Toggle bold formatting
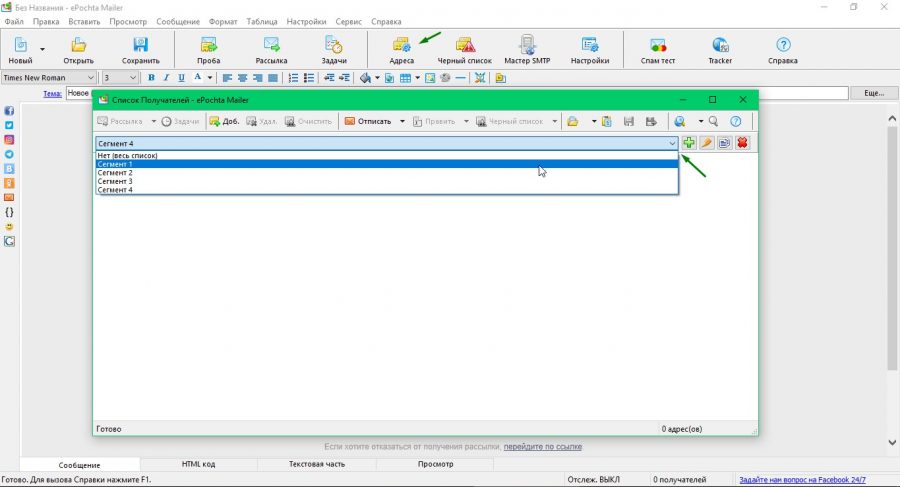Viewport: 900px width, 487px height. (x=151, y=78)
